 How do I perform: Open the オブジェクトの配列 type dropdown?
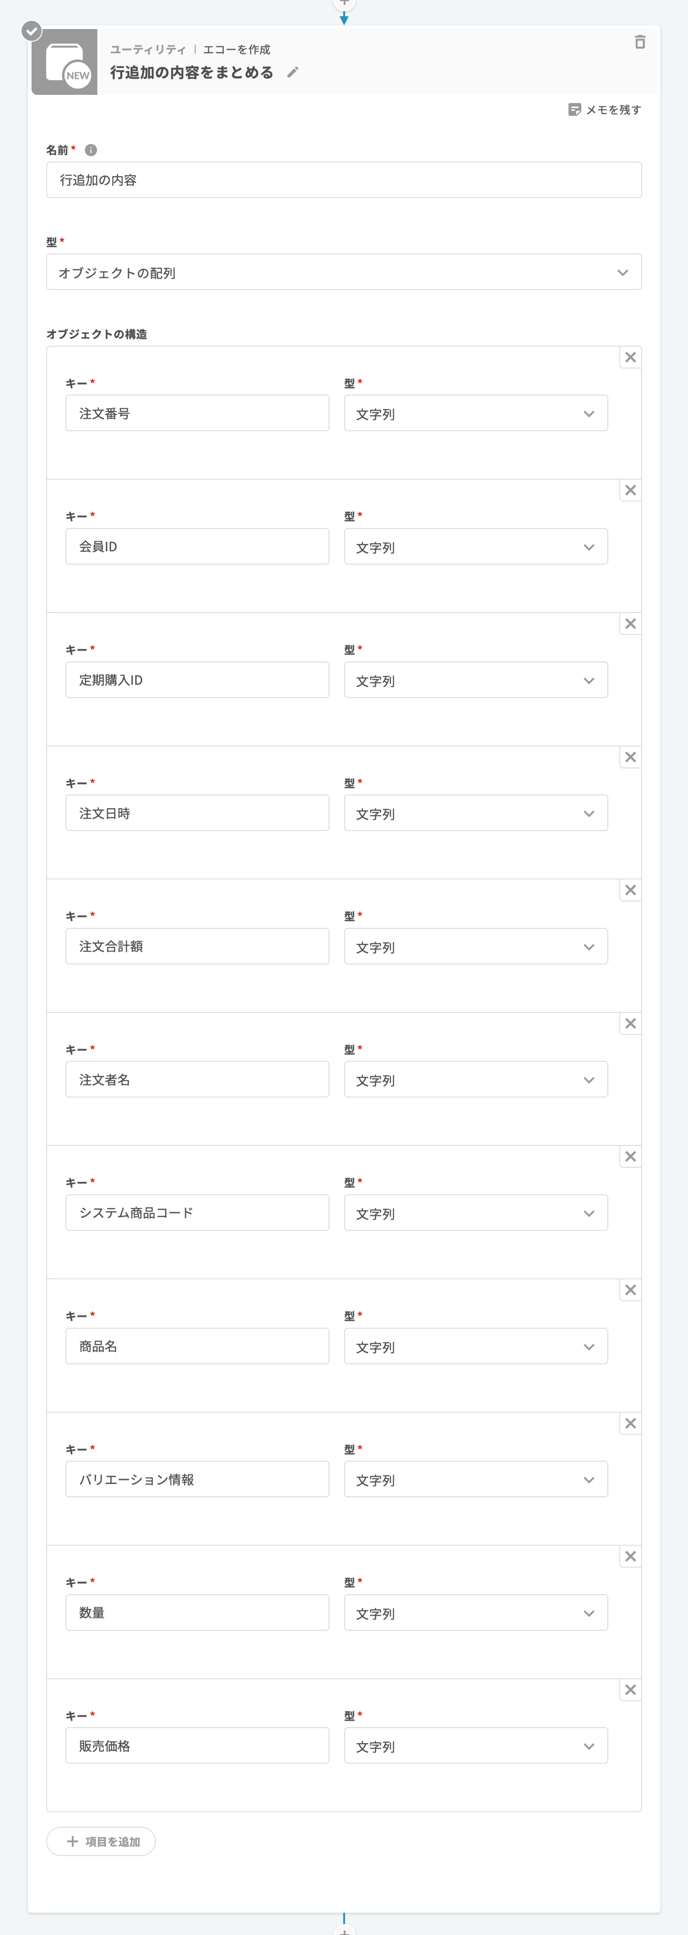point(343,272)
